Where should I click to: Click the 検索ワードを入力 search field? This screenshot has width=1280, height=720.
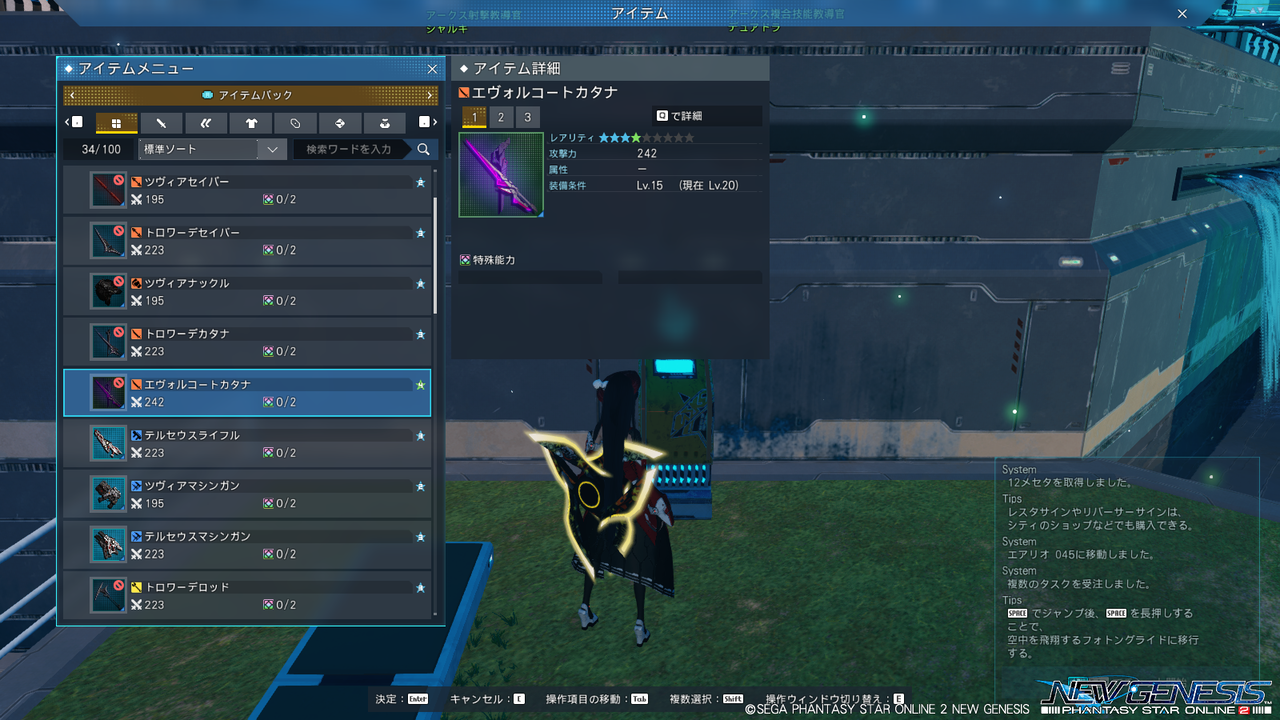[350, 149]
